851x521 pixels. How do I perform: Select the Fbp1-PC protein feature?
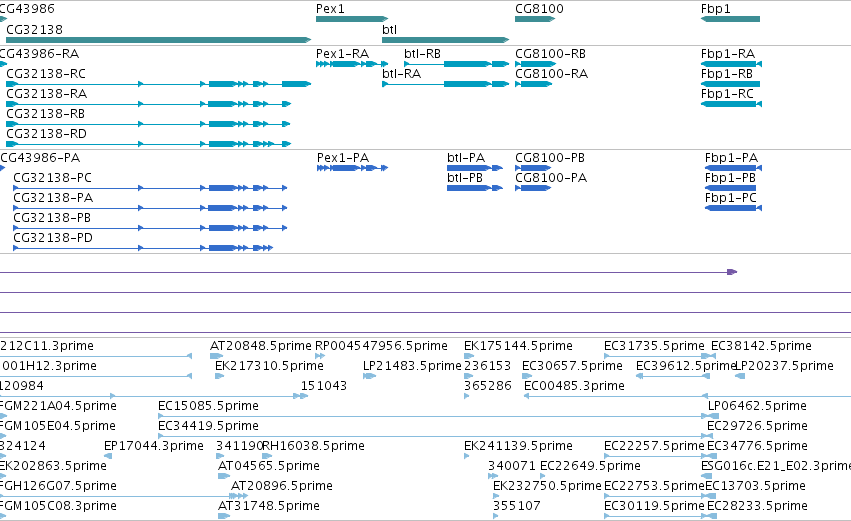[731, 198]
